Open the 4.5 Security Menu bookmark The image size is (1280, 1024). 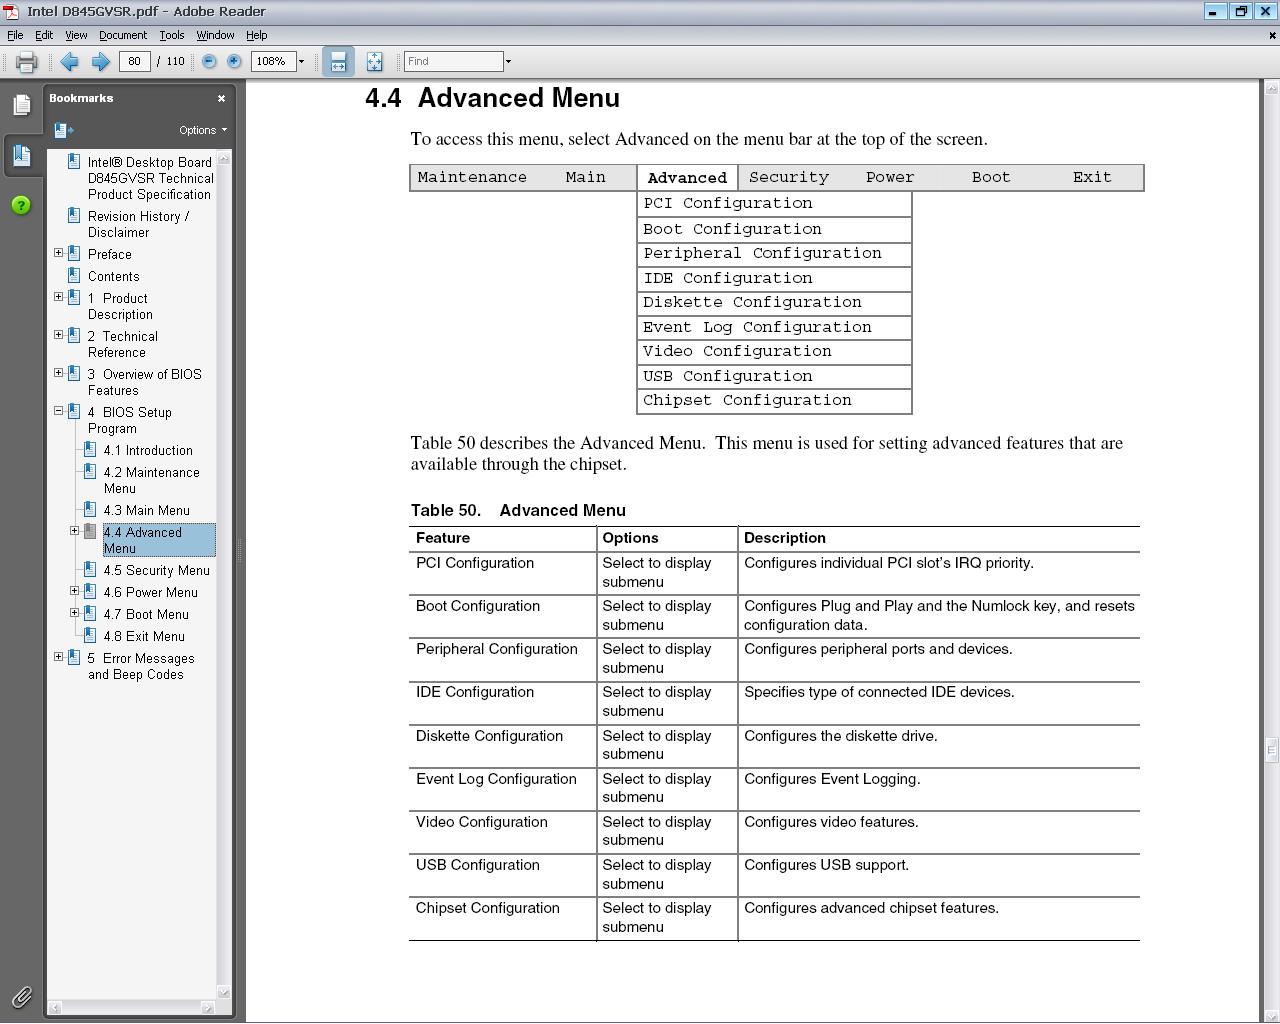156,570
